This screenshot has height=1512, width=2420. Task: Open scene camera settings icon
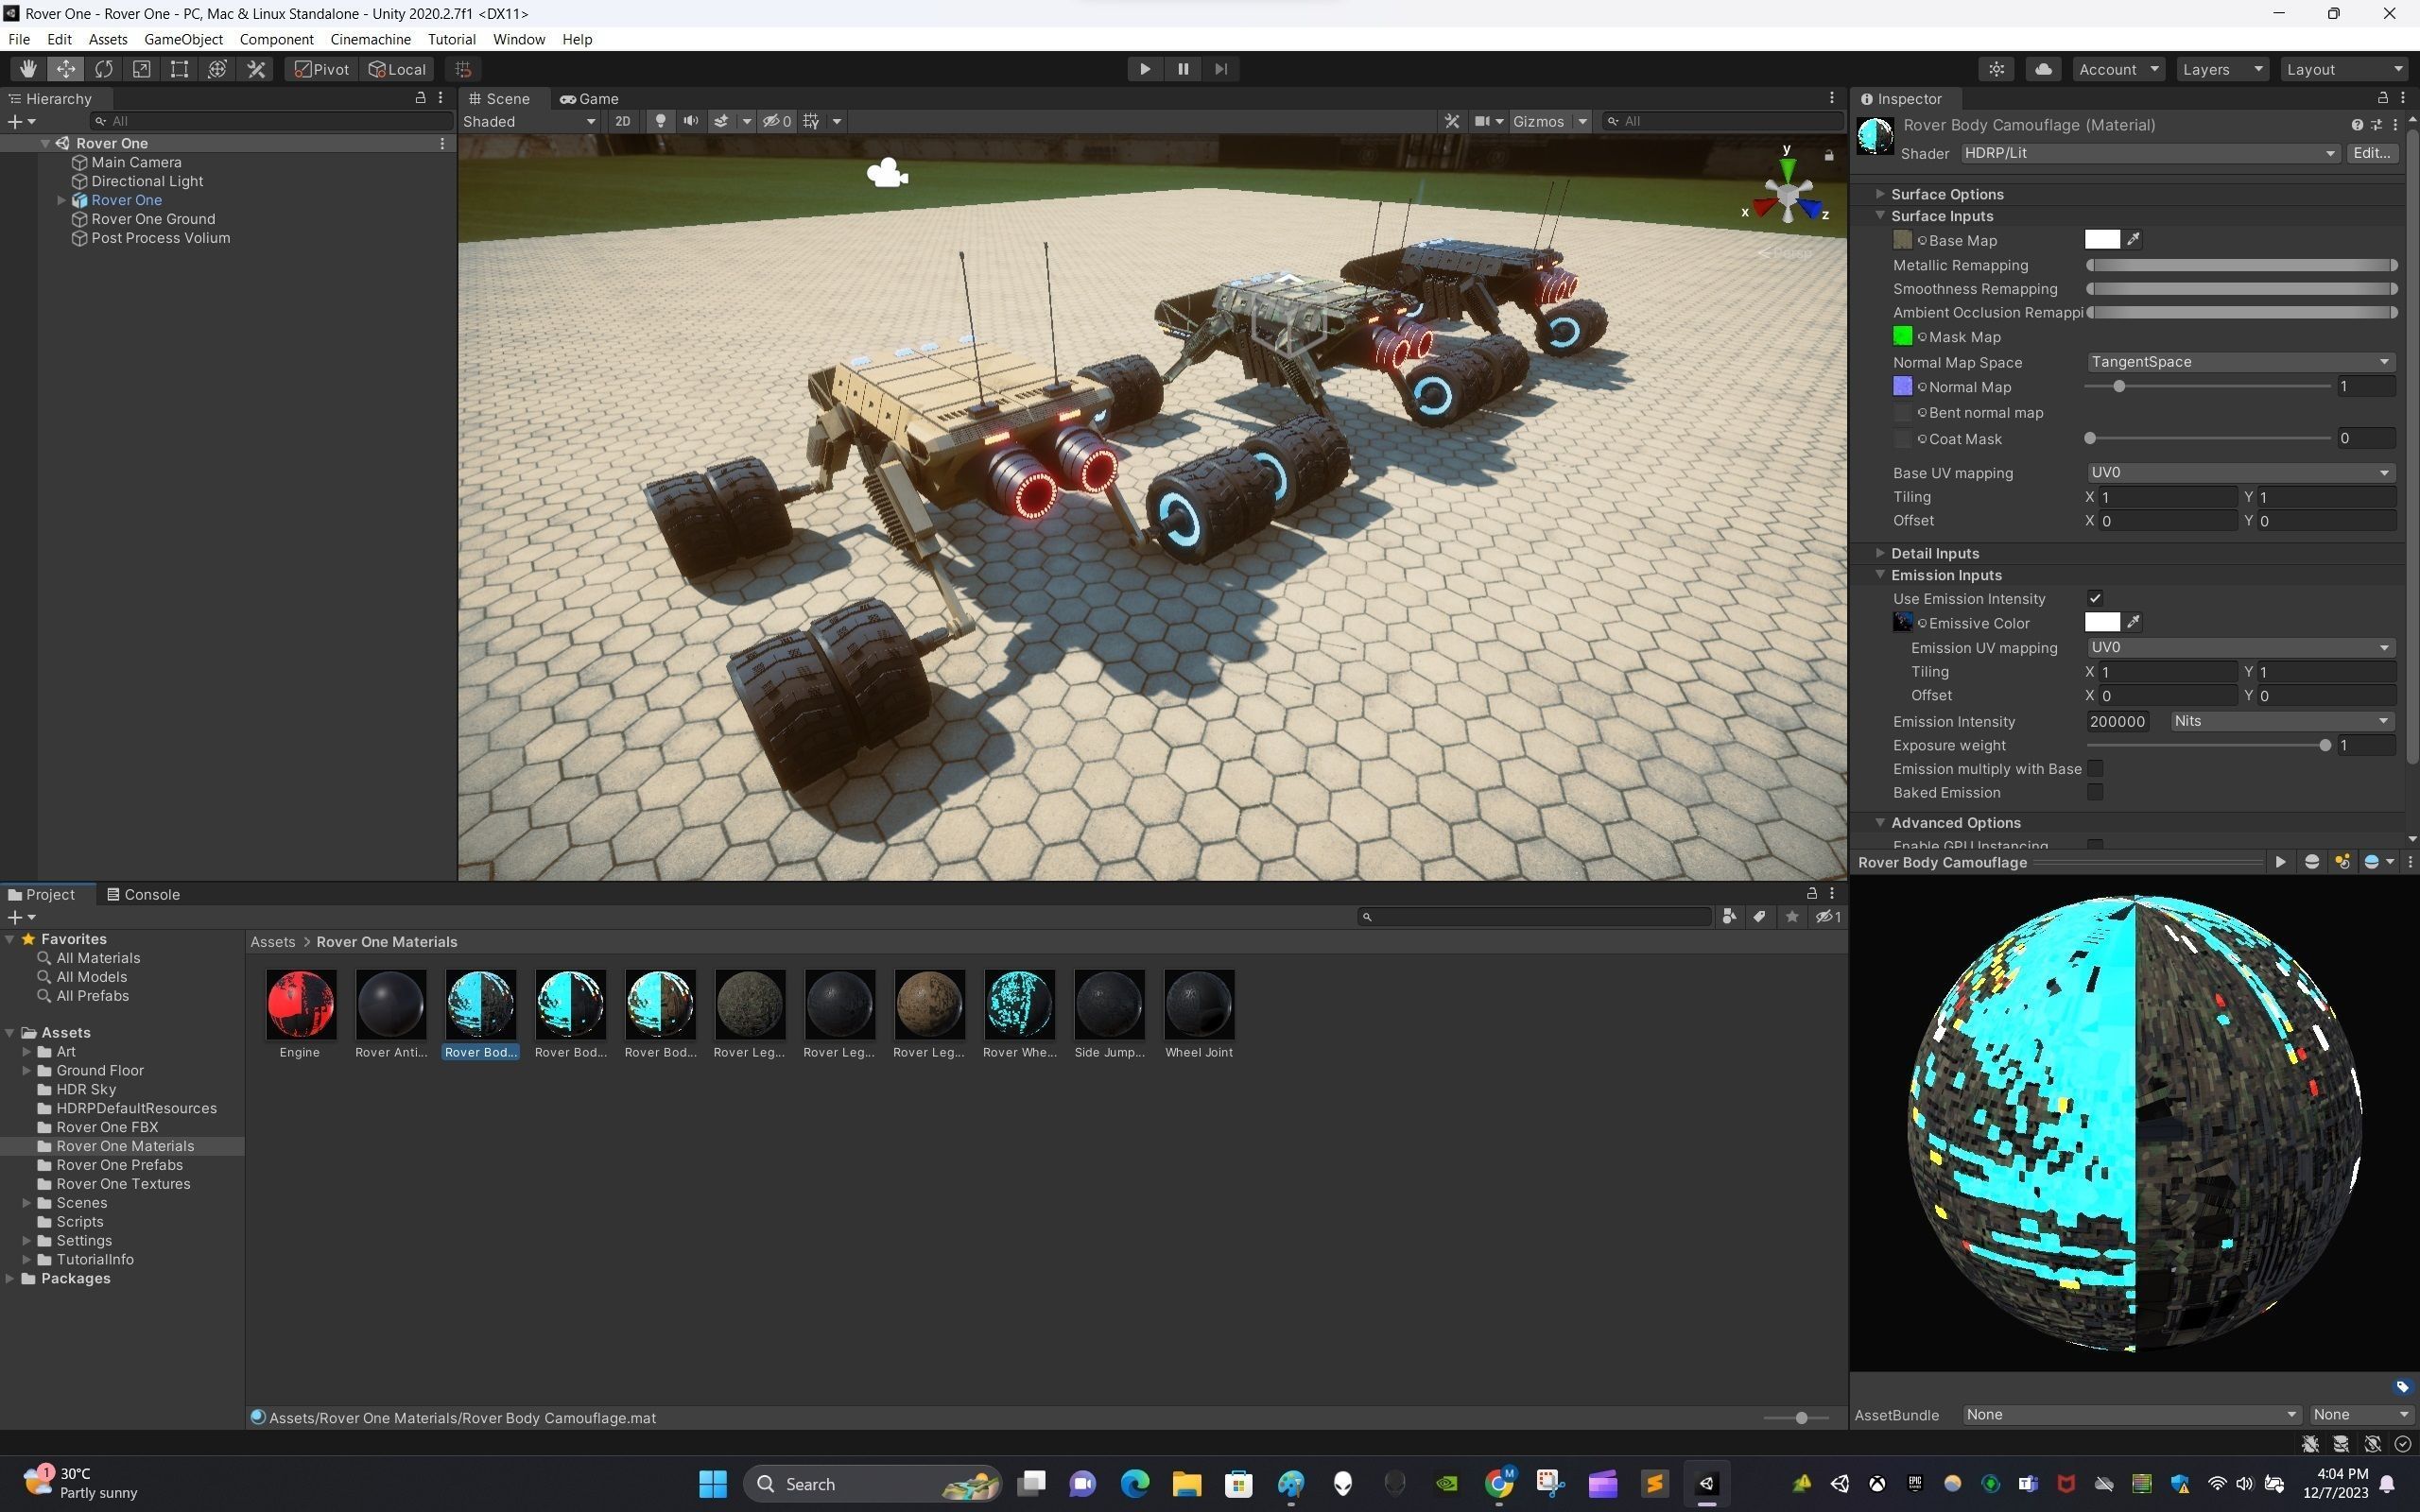tap(1482, 121)
